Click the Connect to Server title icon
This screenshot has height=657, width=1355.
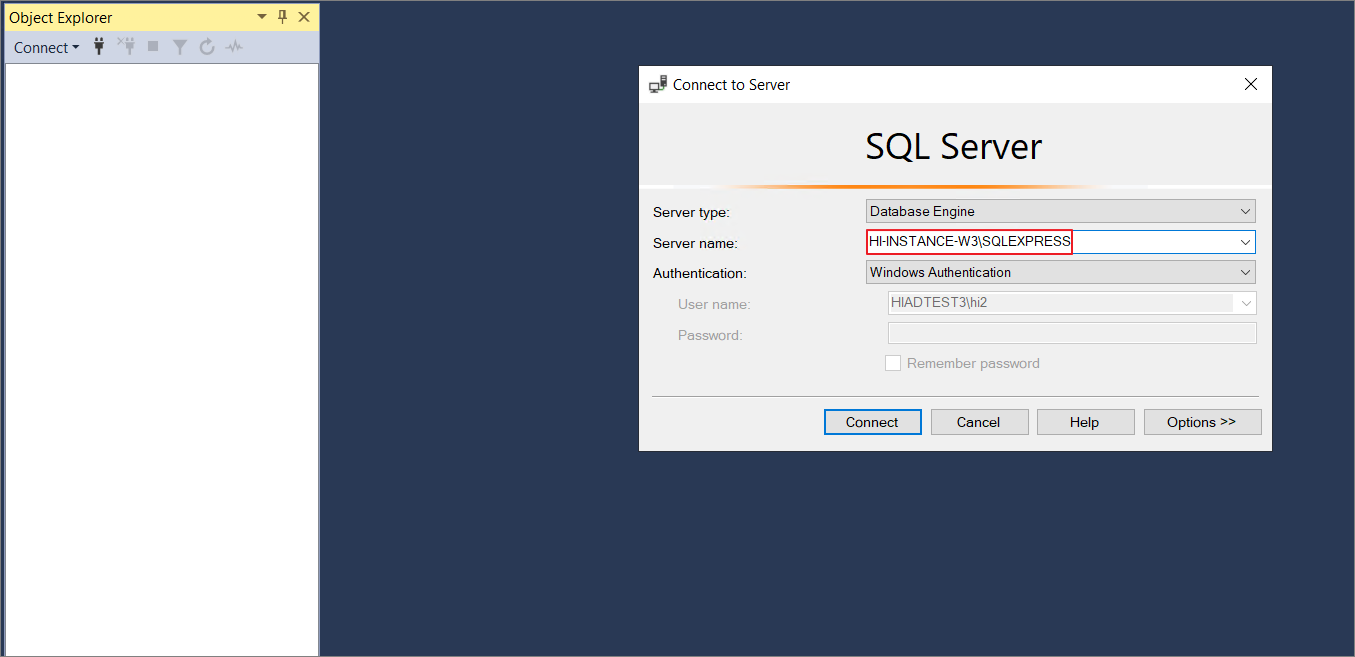[x=658, y=85]
